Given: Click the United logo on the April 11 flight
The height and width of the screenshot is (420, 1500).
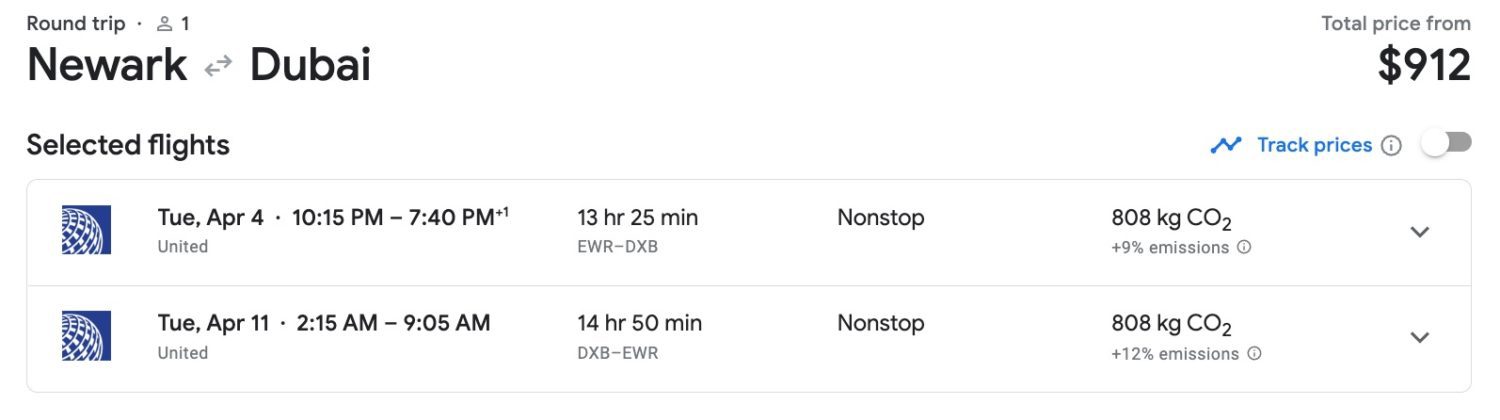Looking at the screenshot, I should (x=86, y=336).
